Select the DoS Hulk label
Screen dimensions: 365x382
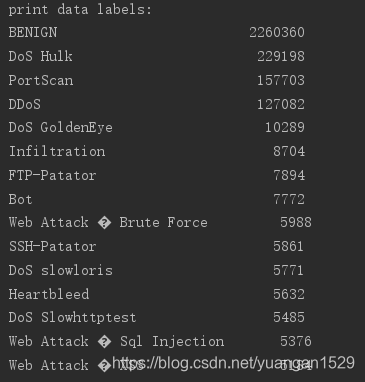pos(40,56)
